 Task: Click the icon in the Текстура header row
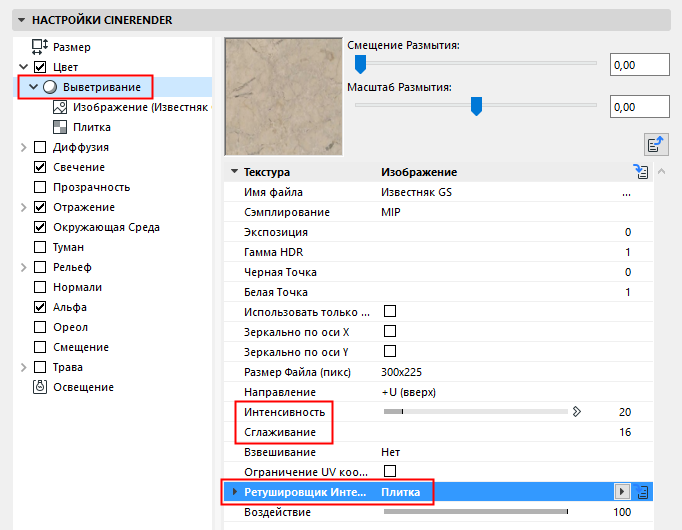pos(642,172)
